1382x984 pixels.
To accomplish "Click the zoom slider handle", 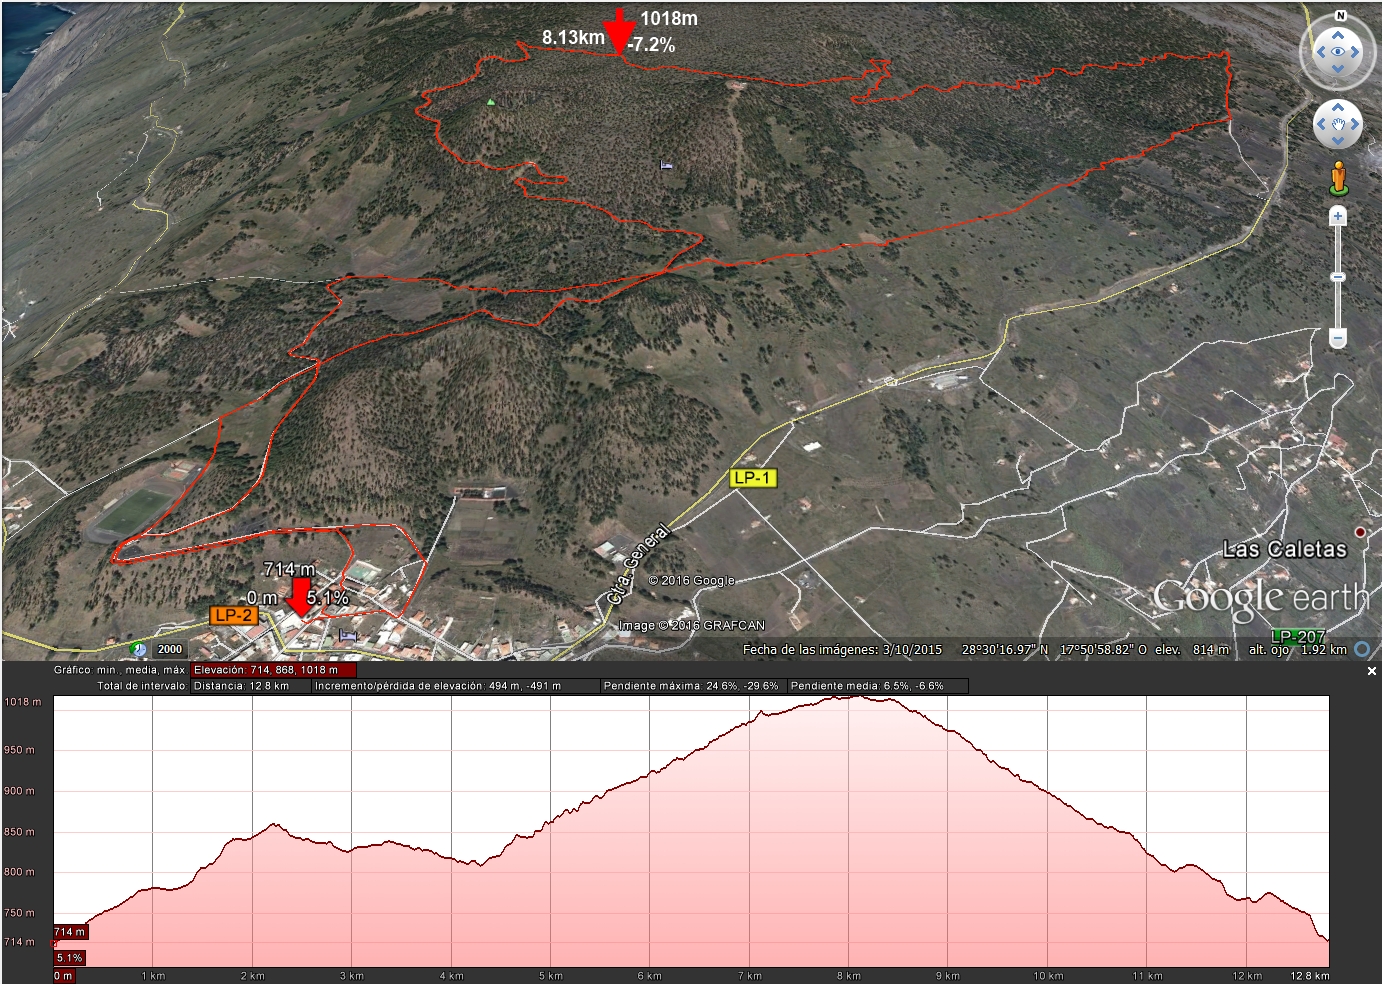I will [x=1338, y=277].
